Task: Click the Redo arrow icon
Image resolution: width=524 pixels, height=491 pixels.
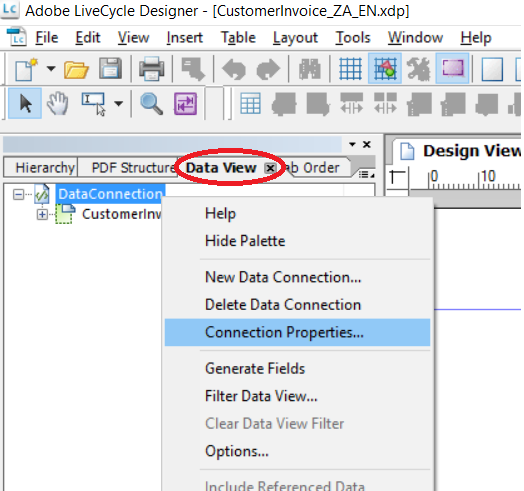Action: pyautogui.click(x=268, y=69)
